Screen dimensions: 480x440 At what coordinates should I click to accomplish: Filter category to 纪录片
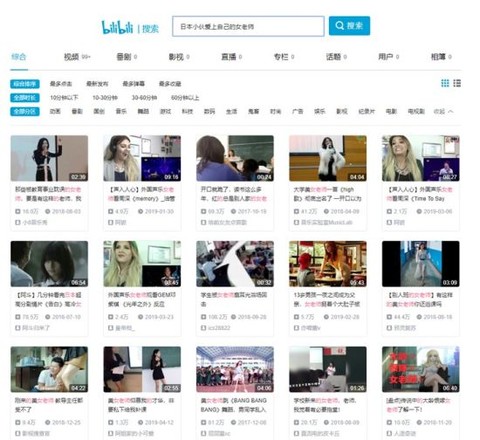[x=366, y=111]
